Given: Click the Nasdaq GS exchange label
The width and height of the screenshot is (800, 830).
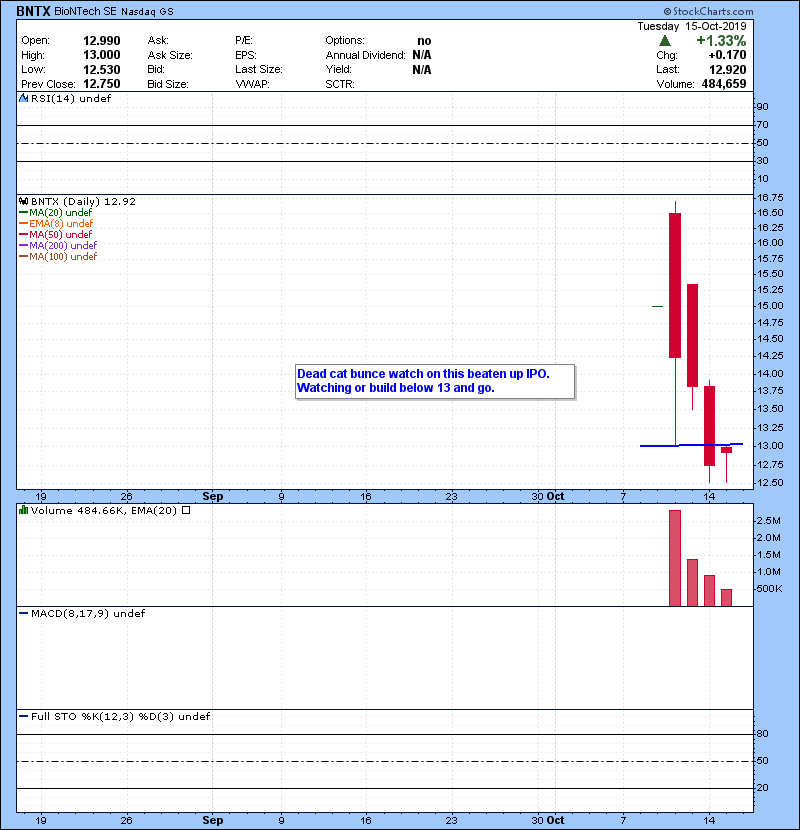Looking at the screenshot, I should coord(147,12).
